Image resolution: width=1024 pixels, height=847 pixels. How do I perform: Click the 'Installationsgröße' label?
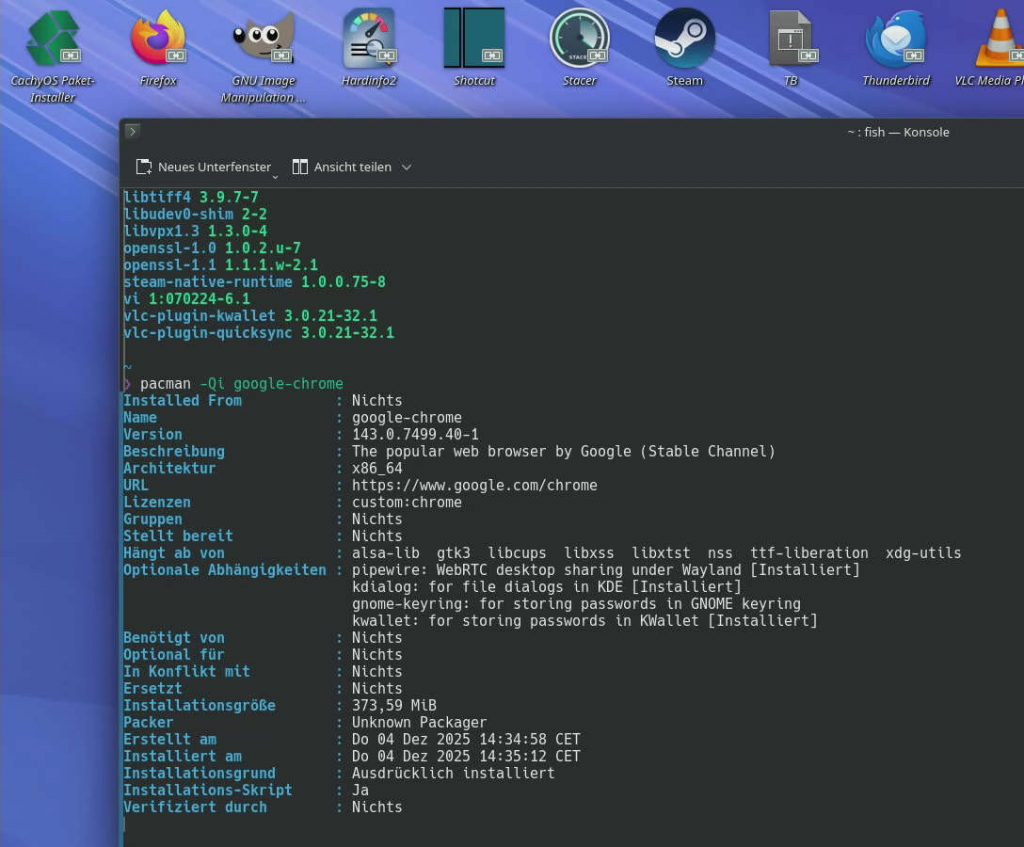[x=199, y=705]
